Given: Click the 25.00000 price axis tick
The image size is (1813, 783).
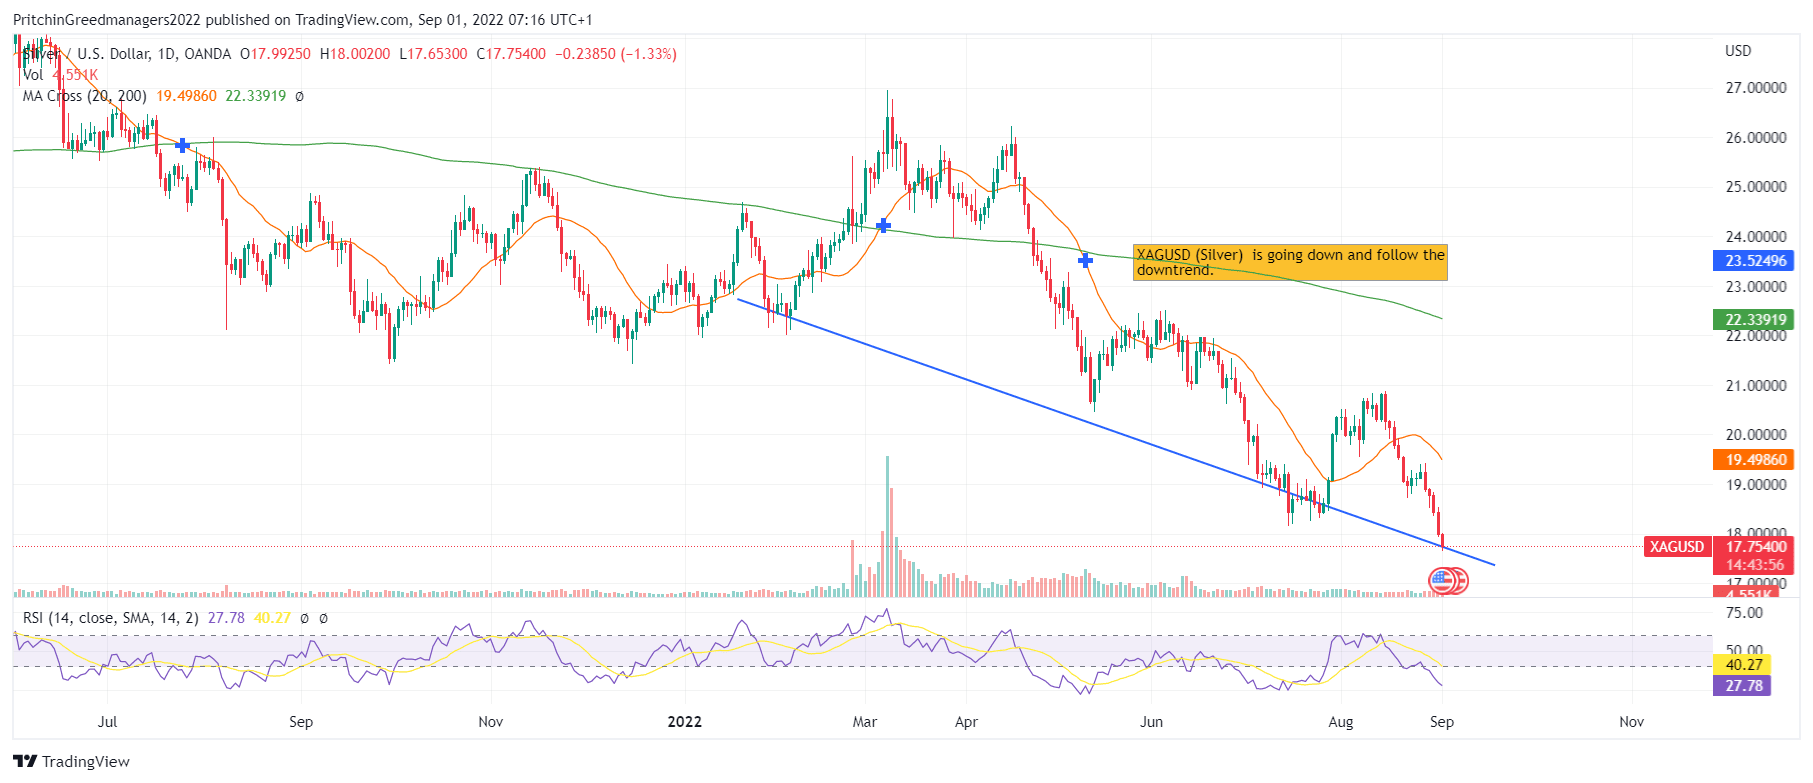Looking at the screenshot, I should pos(1756,187).
